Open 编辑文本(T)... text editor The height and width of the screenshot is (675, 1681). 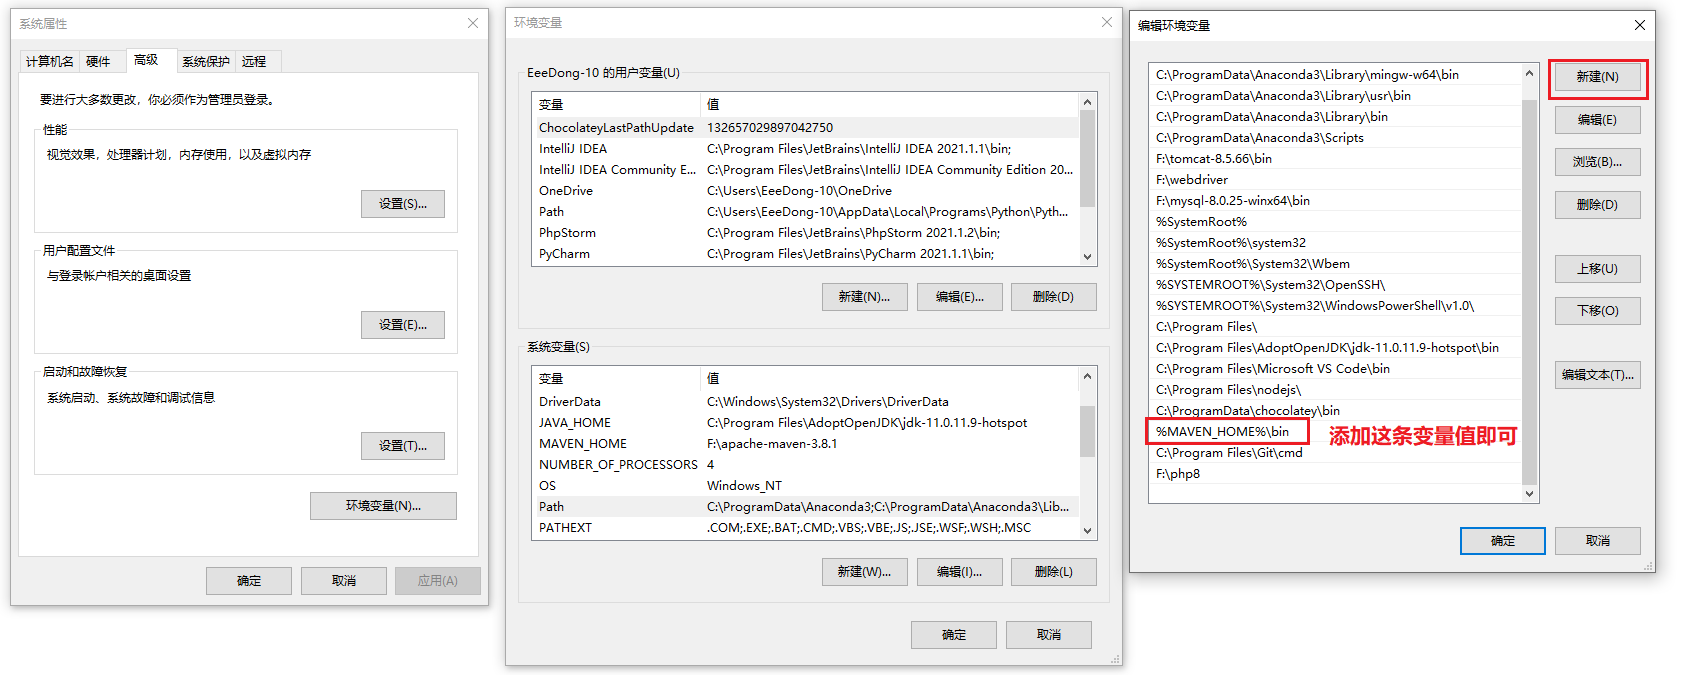pyautogui.click(x=1597, y=375)
